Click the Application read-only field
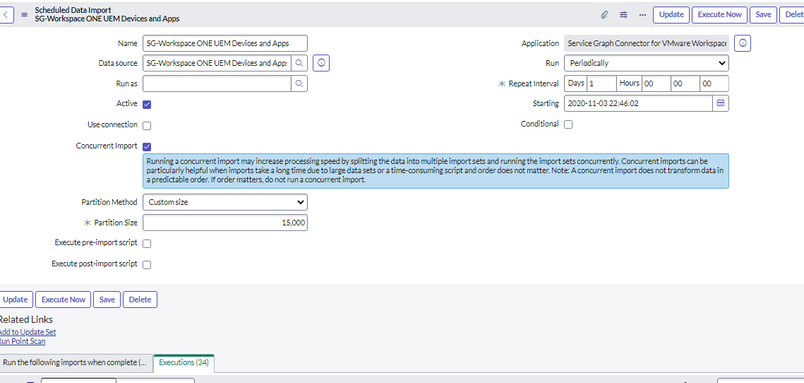The height and width of the screenshot is (383, 804). point(646,44)
